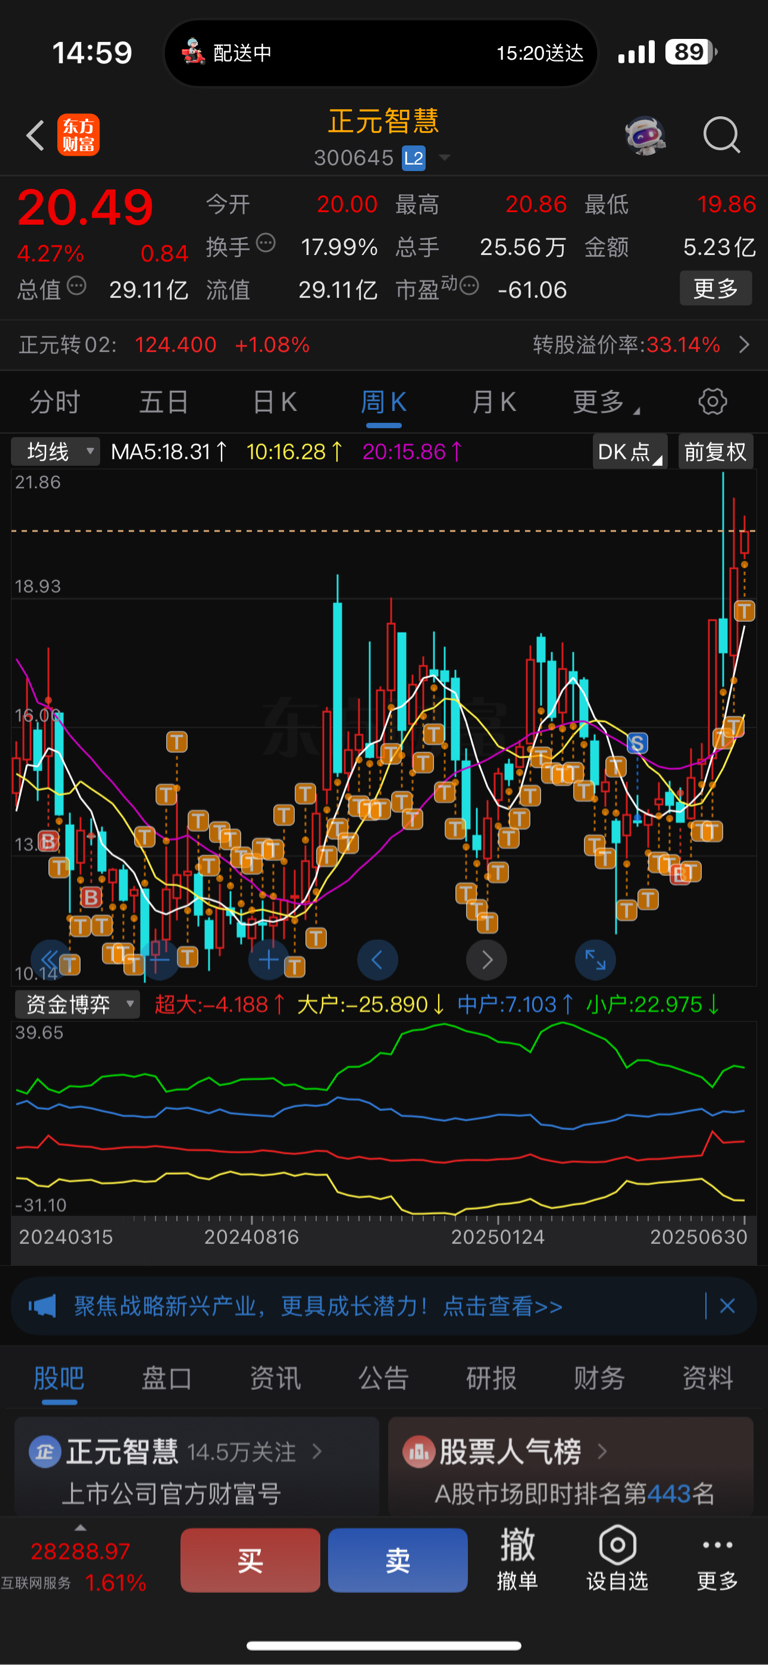Tap the battery 89 indicator

(691, 52)
